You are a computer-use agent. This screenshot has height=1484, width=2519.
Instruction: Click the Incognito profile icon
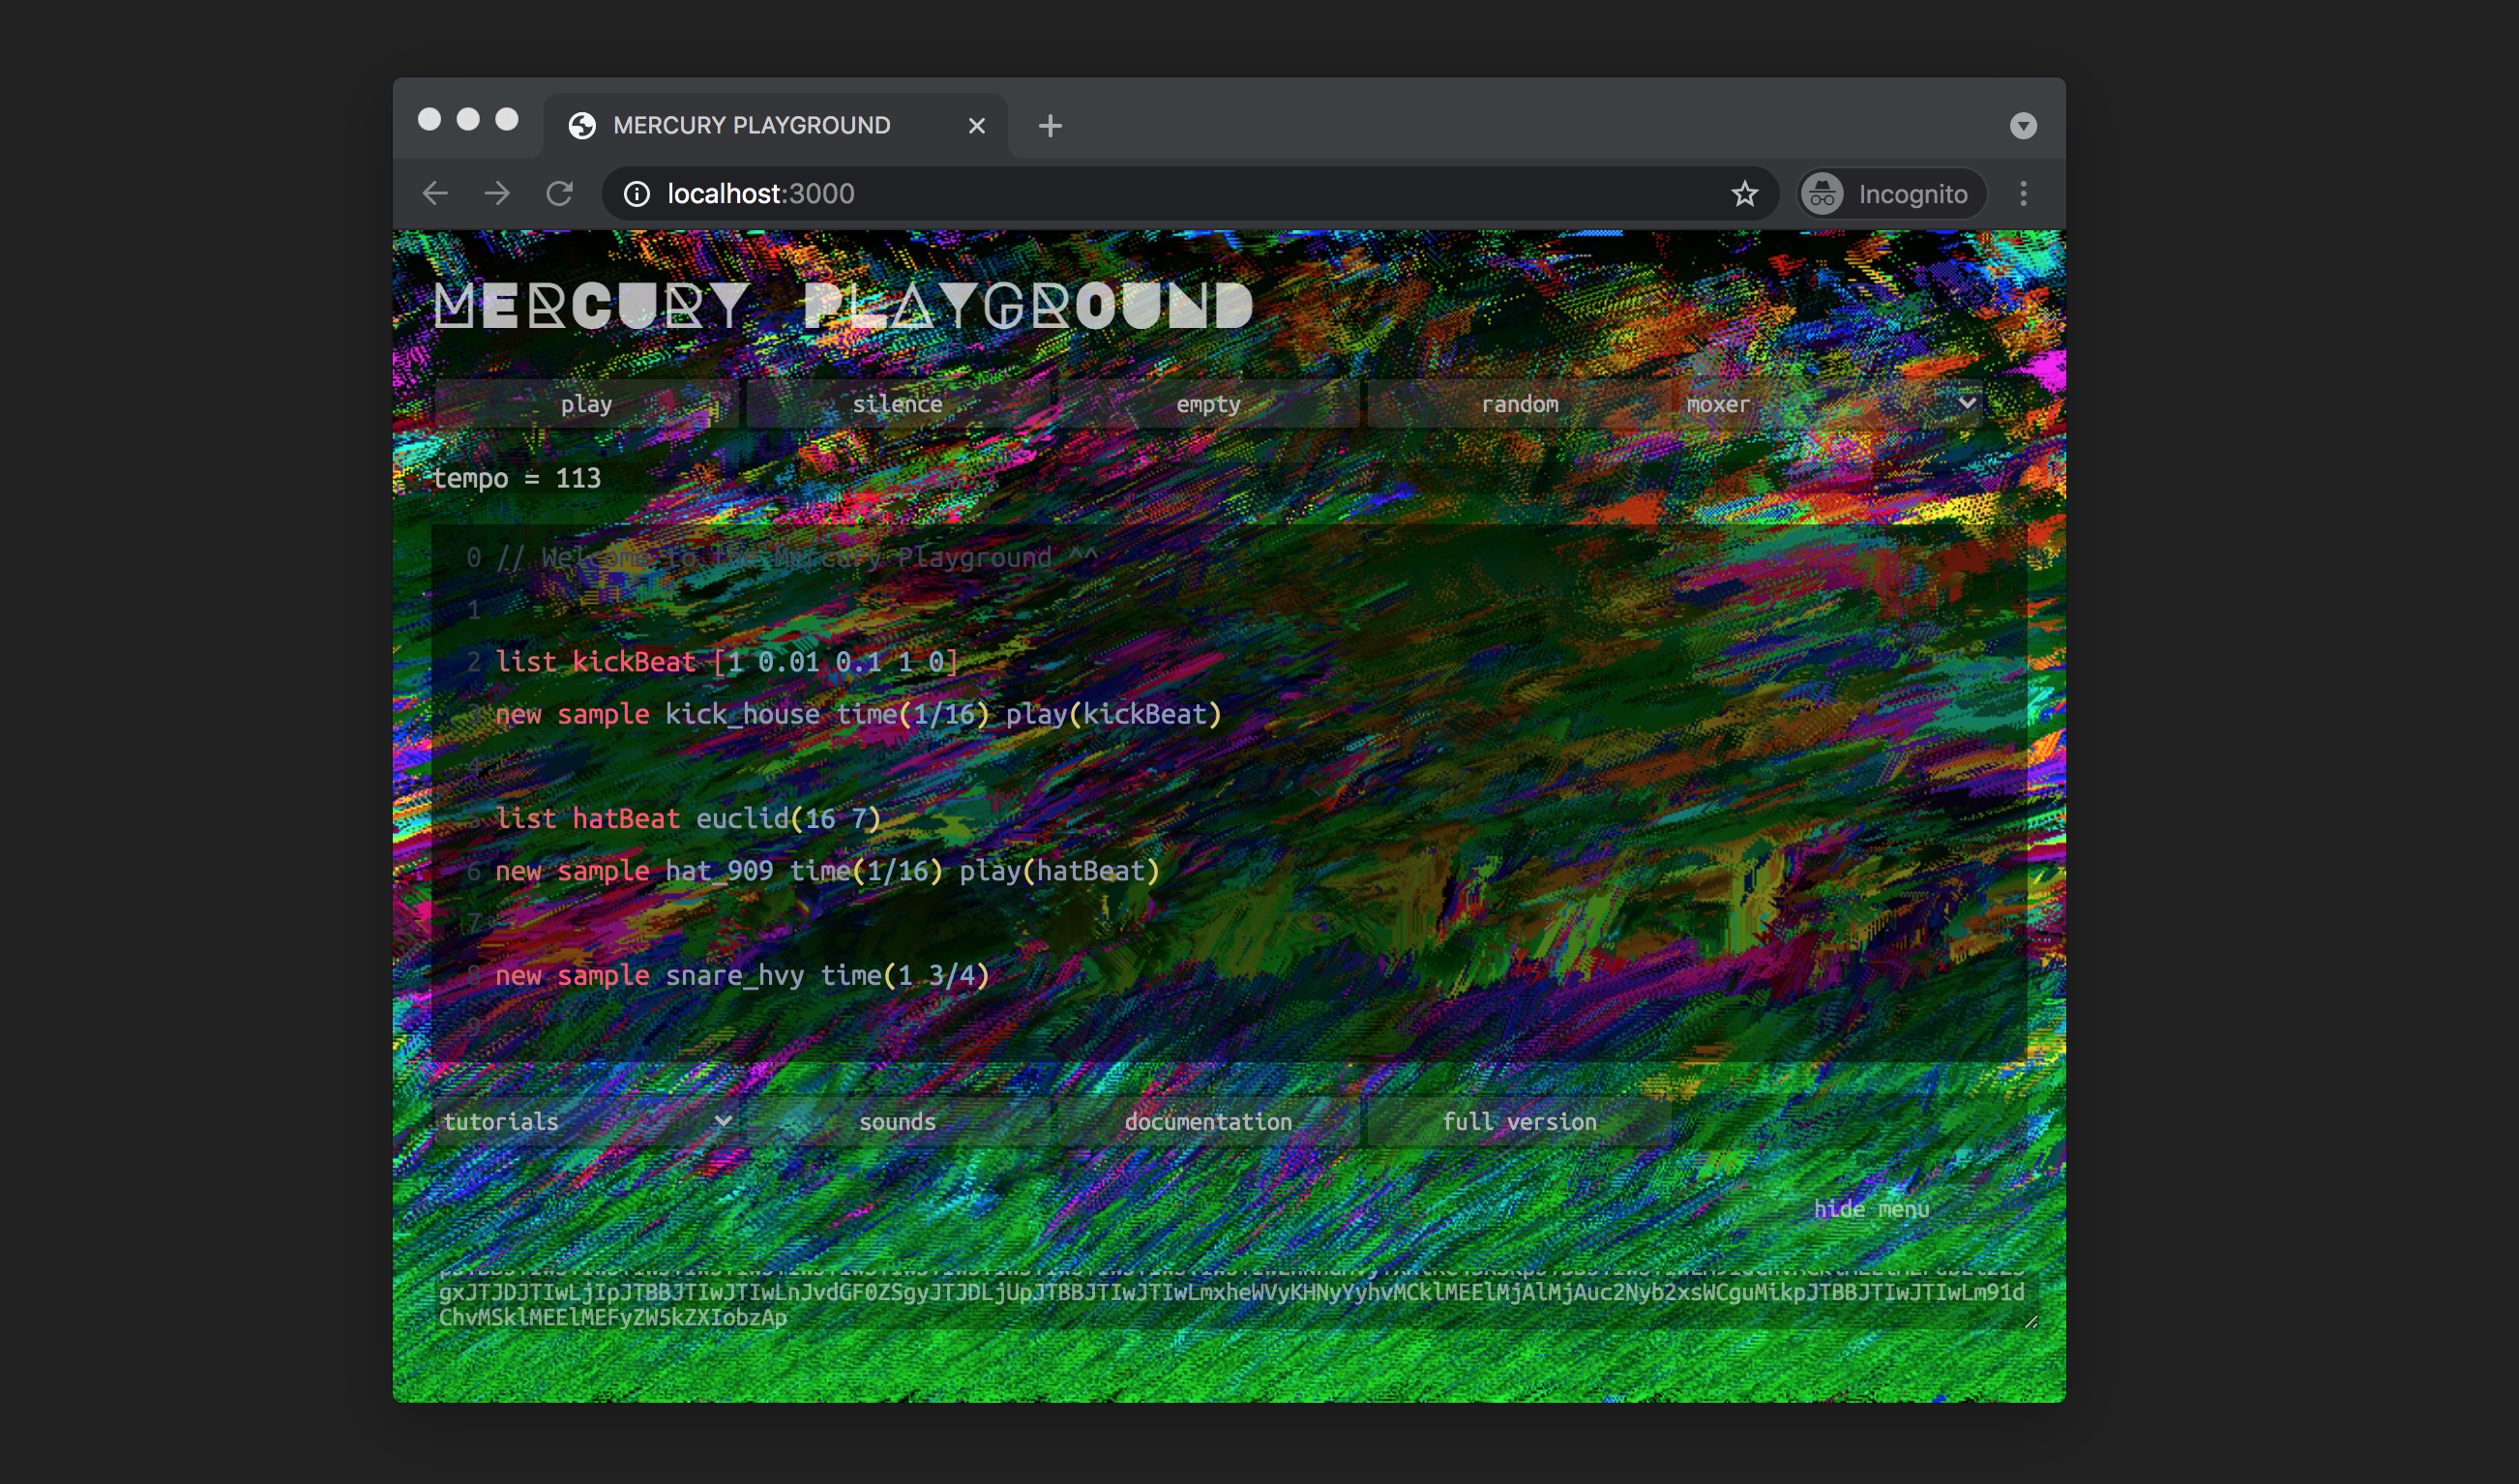[x=1822, y=194]
